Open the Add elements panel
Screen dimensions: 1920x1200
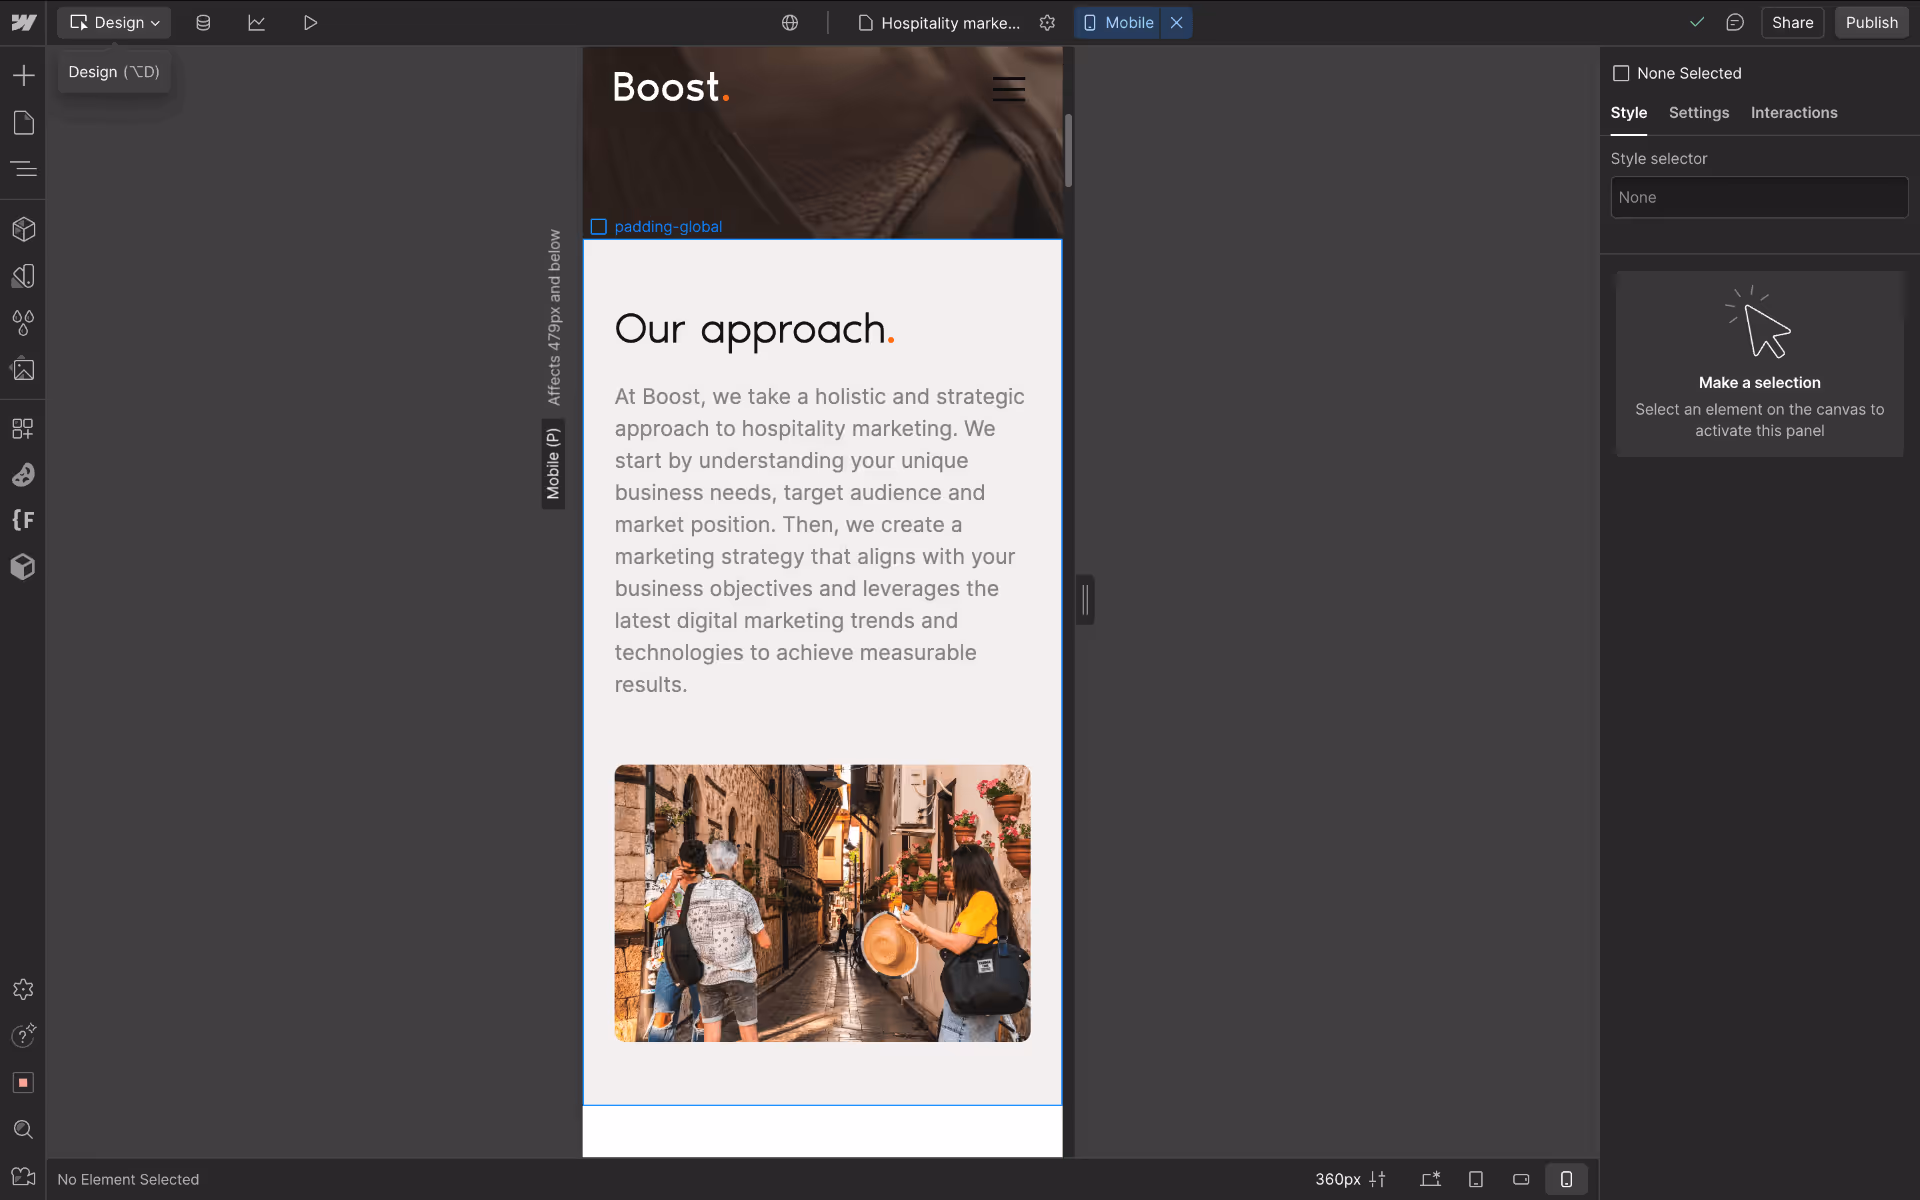[x=23, y=75]
